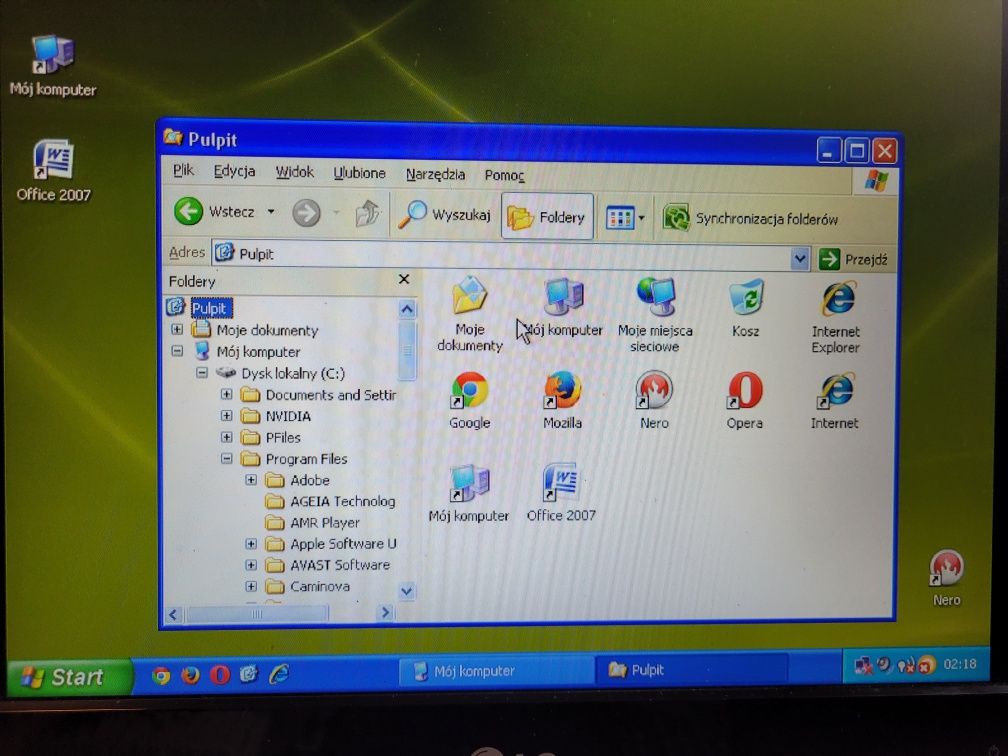
Task: Close the Foldery pane
Action: [x=404, y=279]
